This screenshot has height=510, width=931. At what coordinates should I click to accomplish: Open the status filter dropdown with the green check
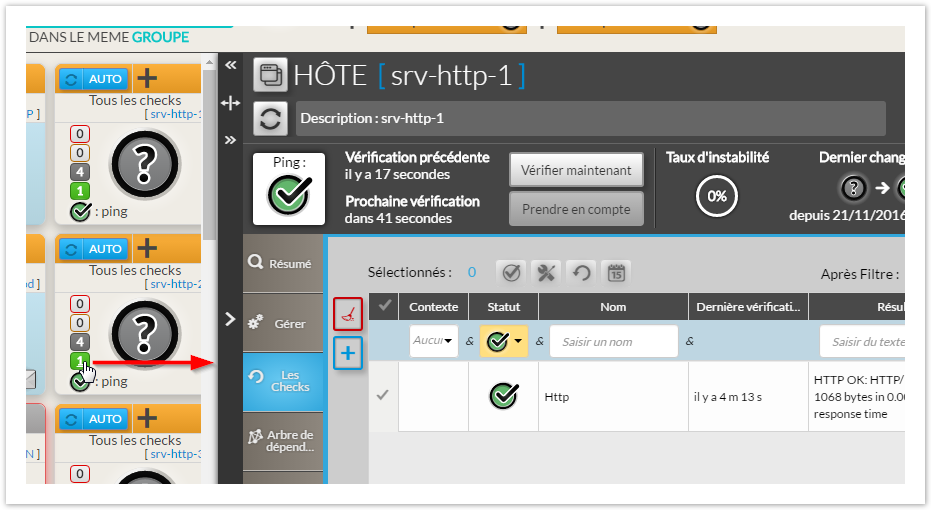[504, 341]
